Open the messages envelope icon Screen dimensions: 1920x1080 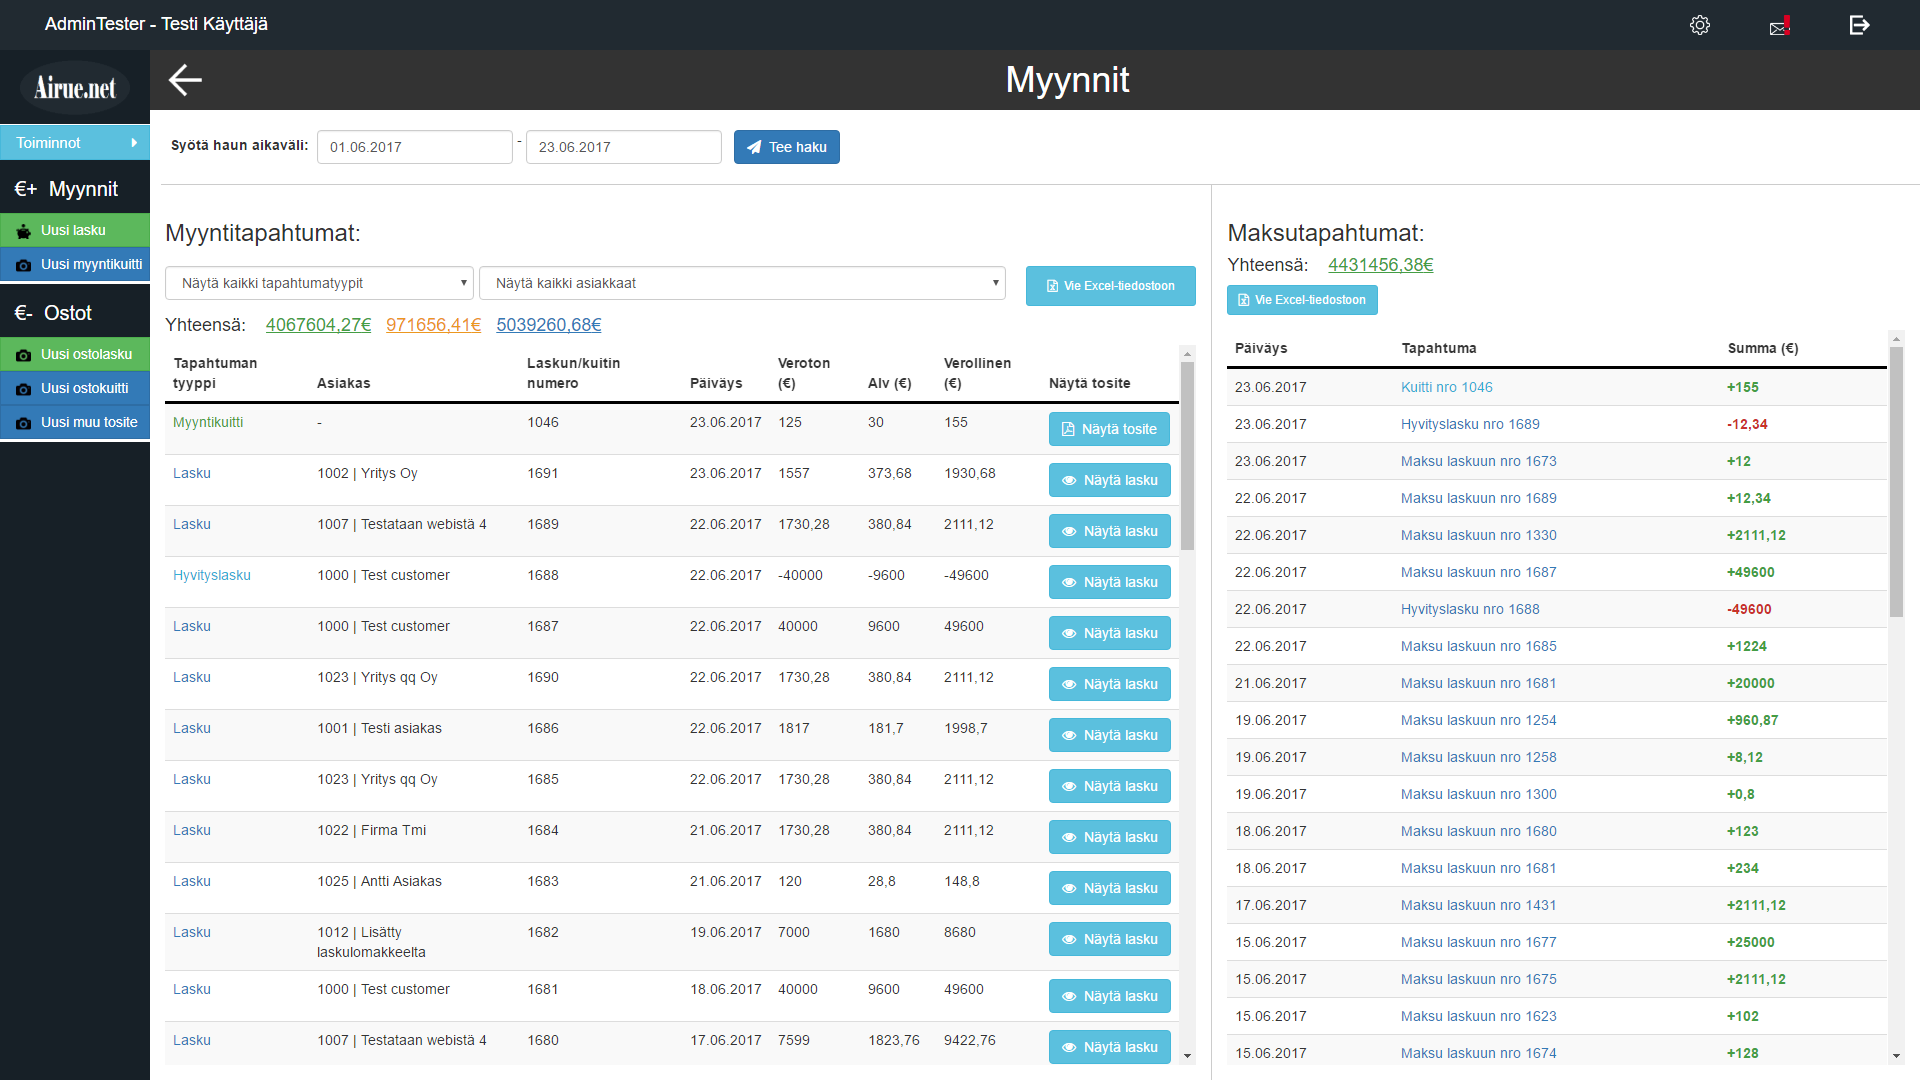1779,26
